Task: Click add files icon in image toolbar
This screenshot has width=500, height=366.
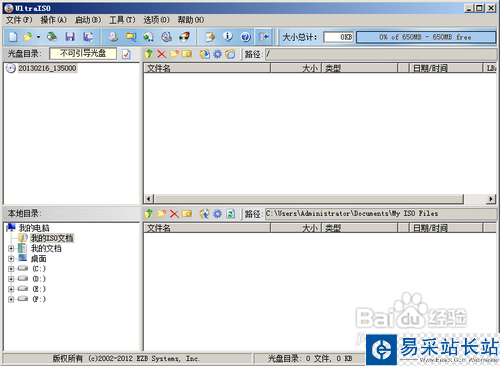Action: (x=205, y=54)
